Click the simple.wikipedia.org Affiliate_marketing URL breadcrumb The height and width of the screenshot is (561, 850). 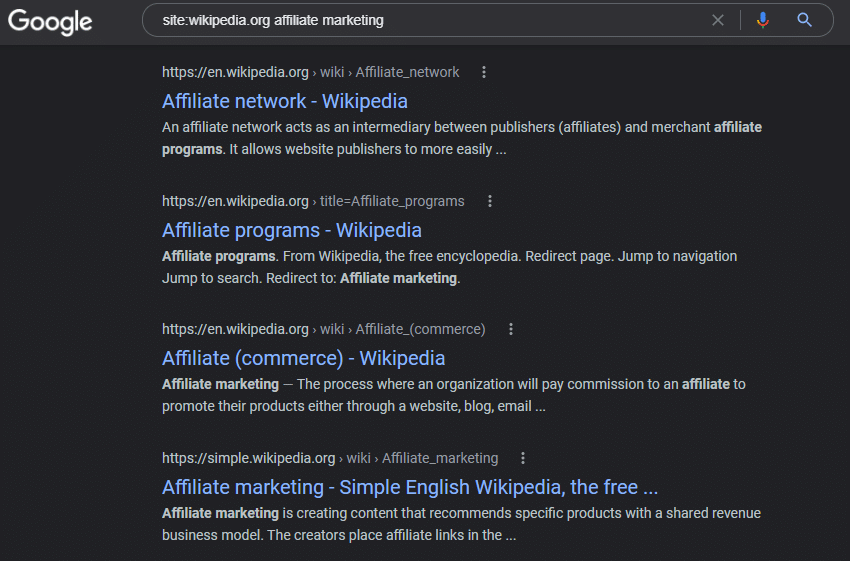click(330, 458)
